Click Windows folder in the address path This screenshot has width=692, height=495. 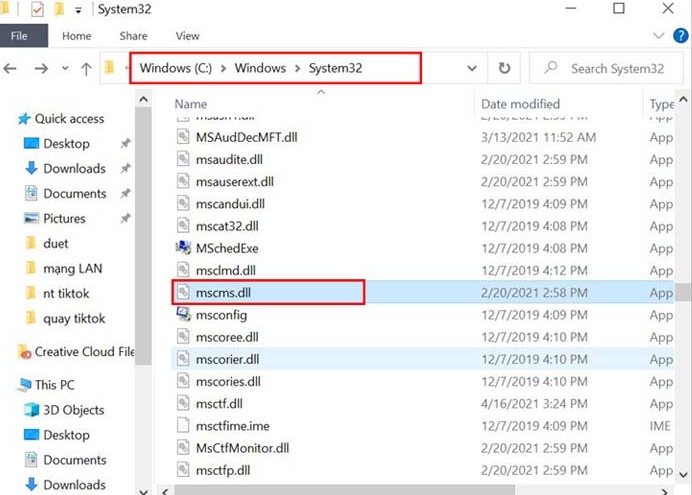click(x=260, y=68)
